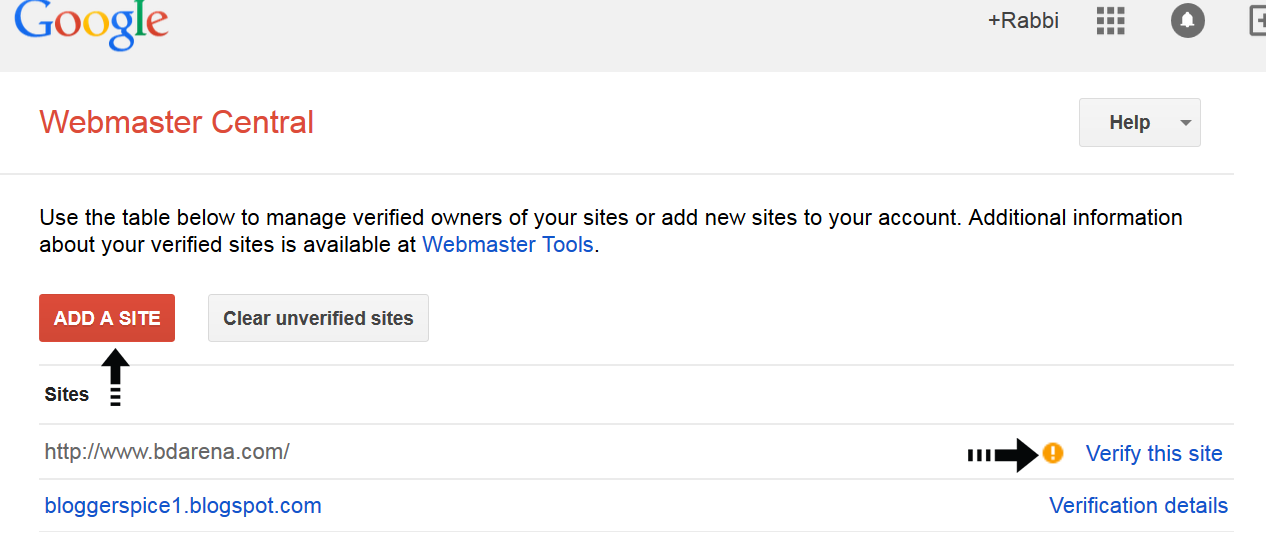
Task: Open the bloggerspice1.blogspot.com site link
Action: 183,506
